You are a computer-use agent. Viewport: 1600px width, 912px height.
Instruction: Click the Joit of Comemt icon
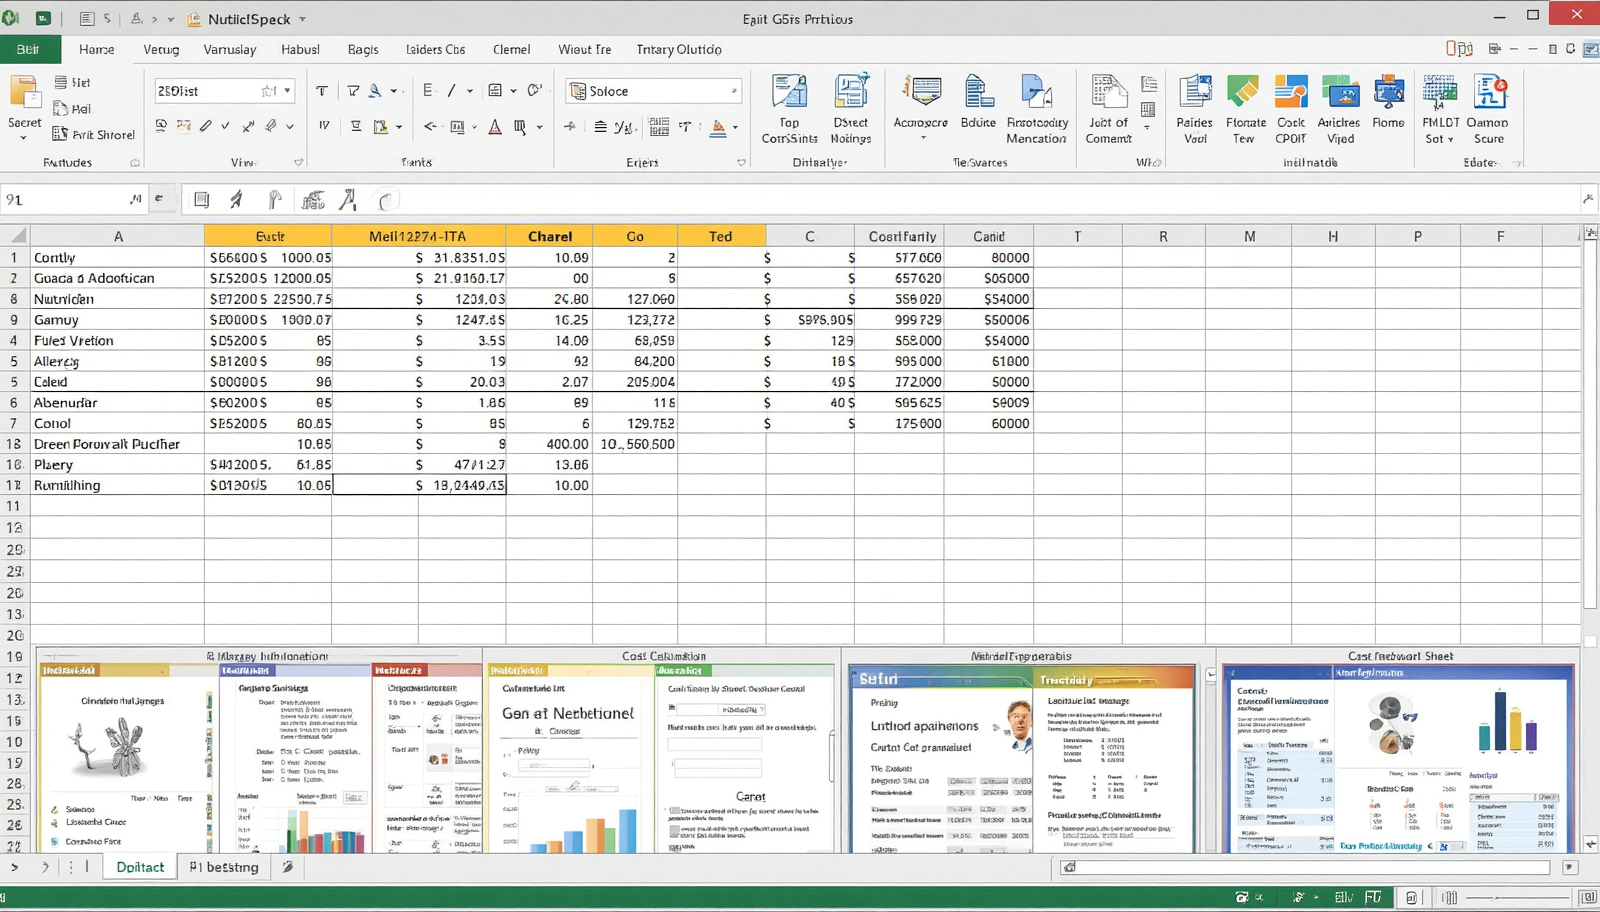(1108, 92)
